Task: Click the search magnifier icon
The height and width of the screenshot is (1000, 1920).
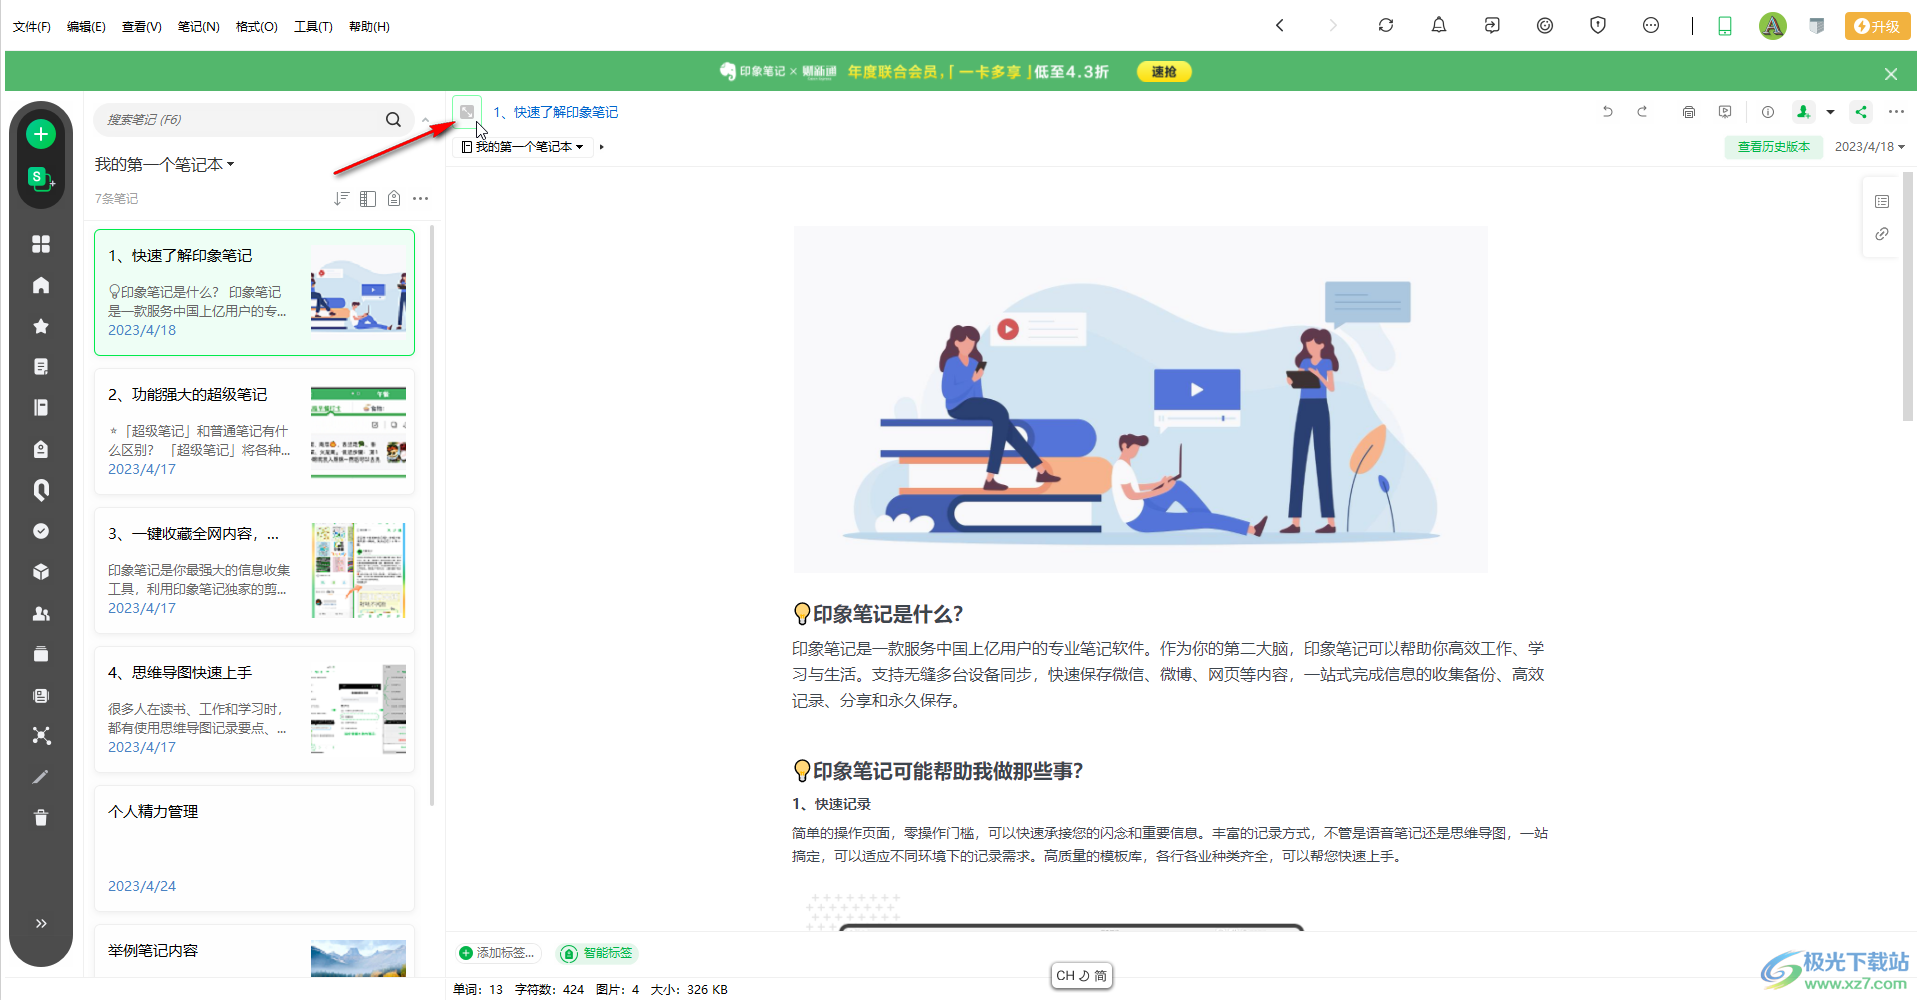Action: pos(393,120)
